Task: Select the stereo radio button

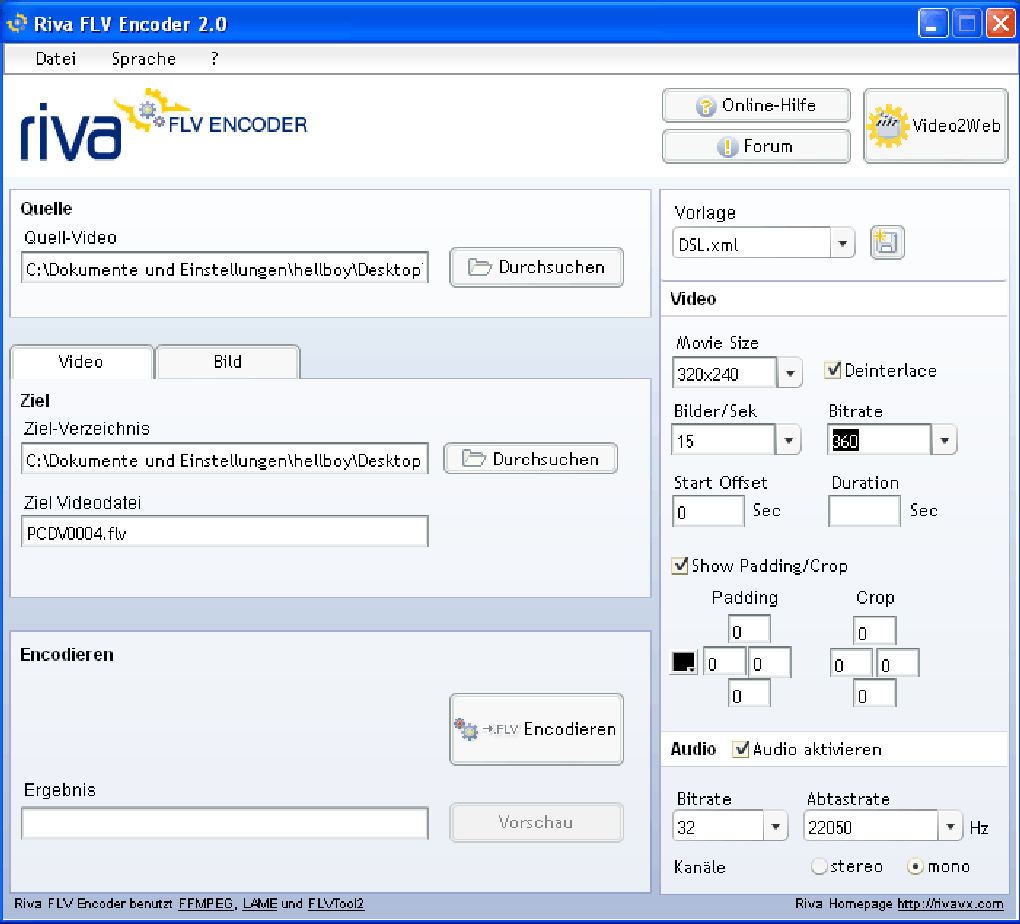Action: (x=819, y=866)
